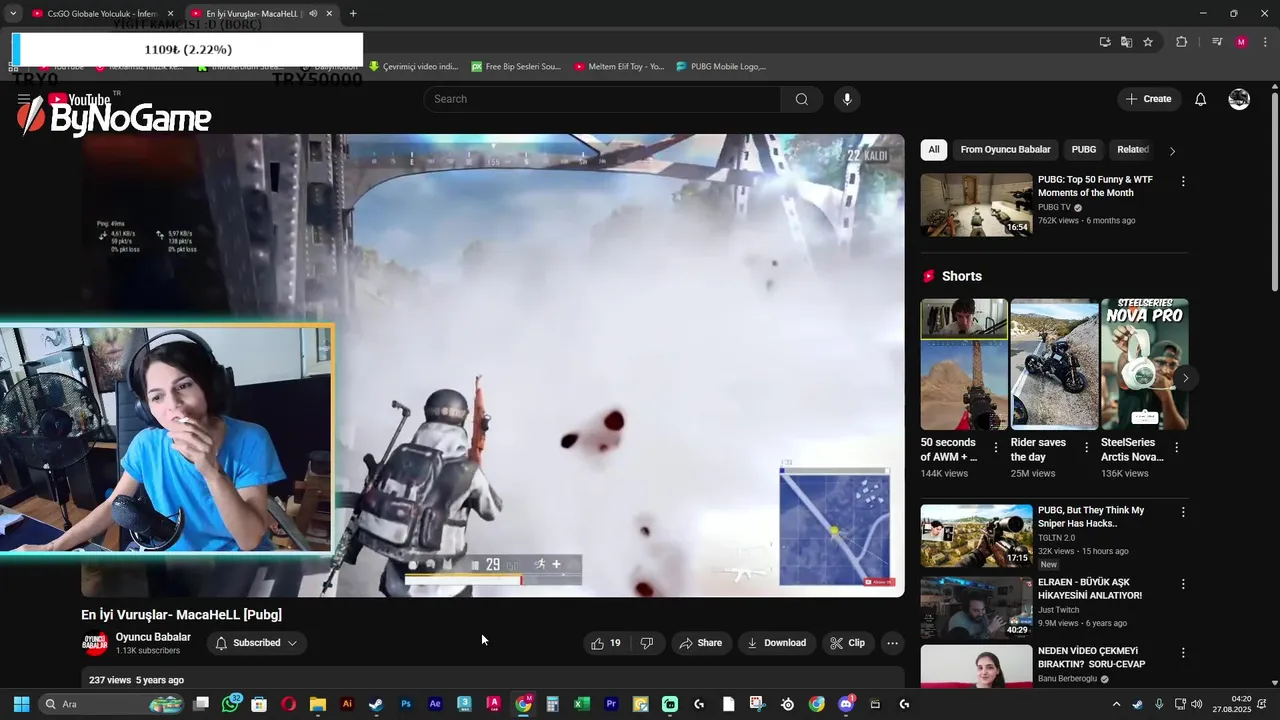Open Premiere Pro from the taskbar
Image resolution: width=1280 pixels, height=720 pixels.
[611, 704]
